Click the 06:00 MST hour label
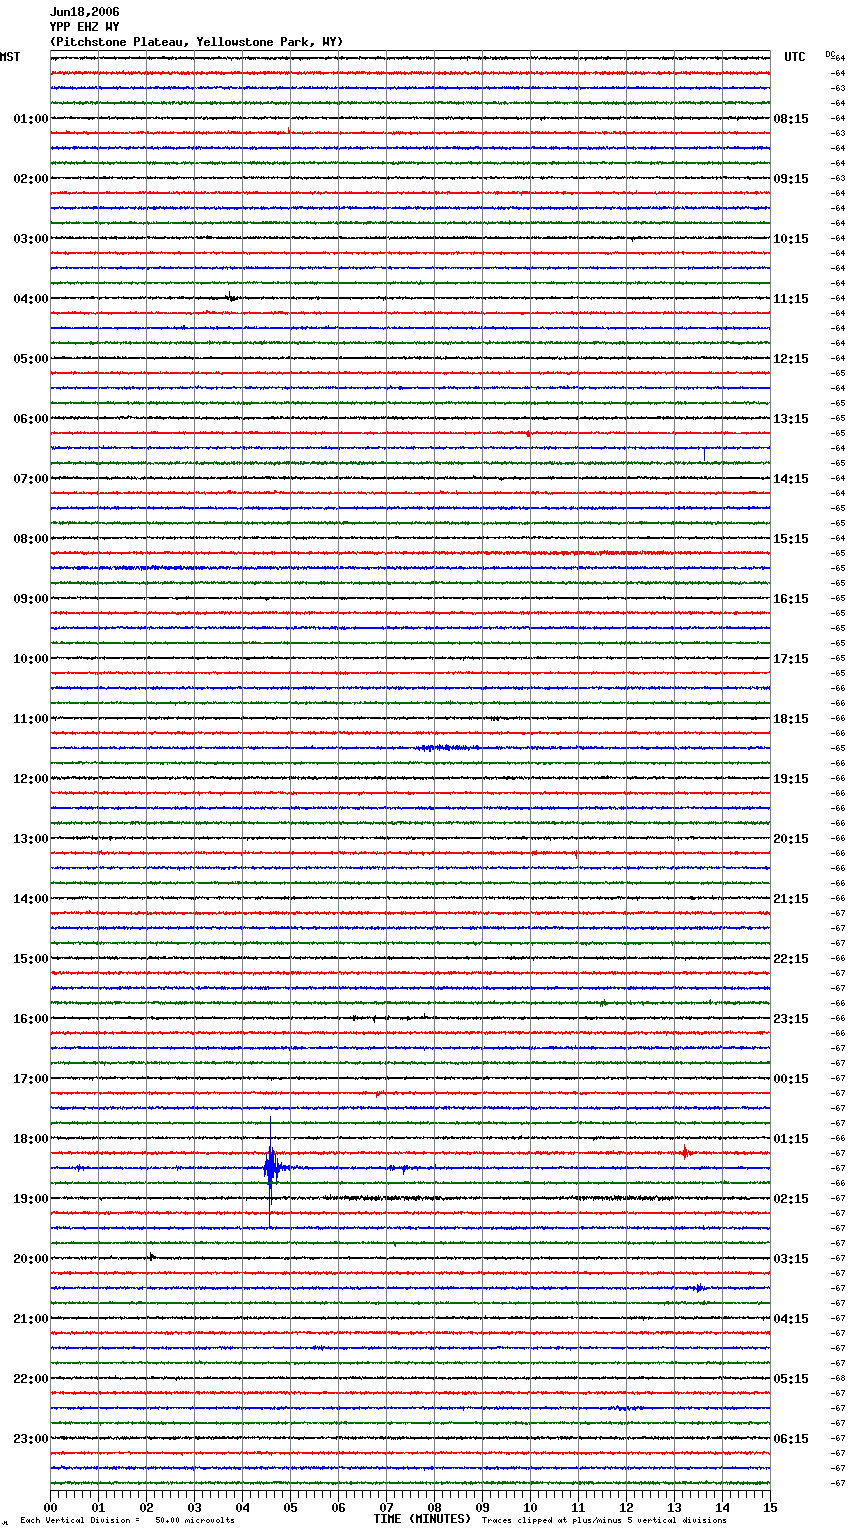This screenshot has height=1534, width=850. click(x=31, y=419)
